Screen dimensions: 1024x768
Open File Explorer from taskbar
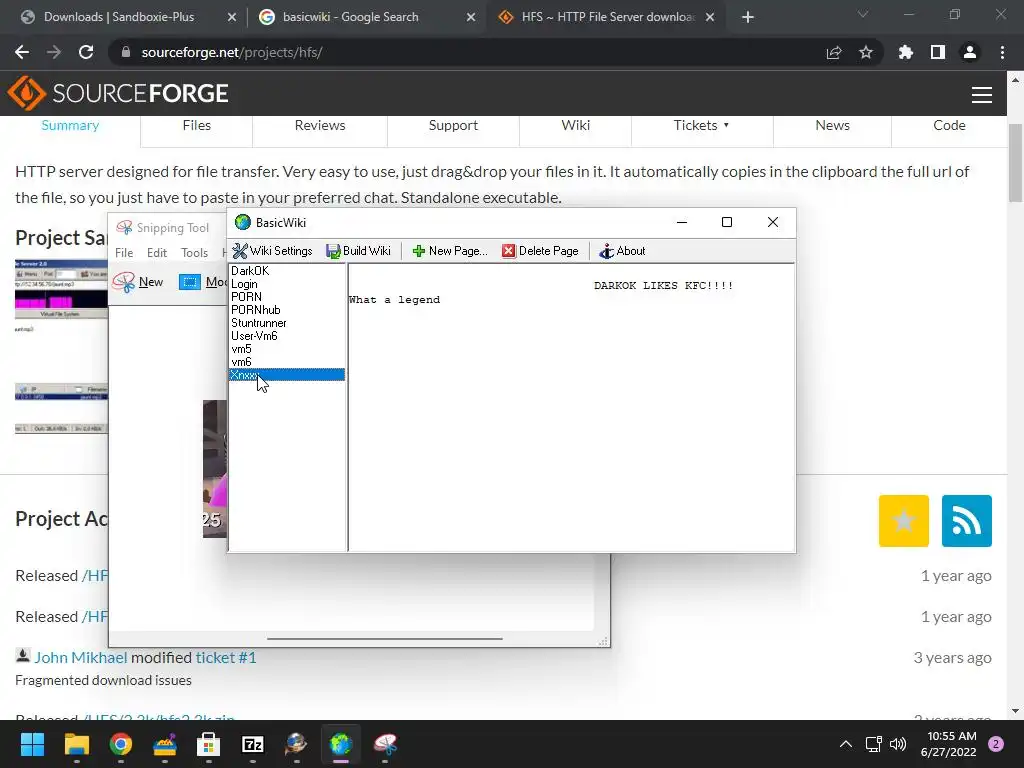[76, 744]
